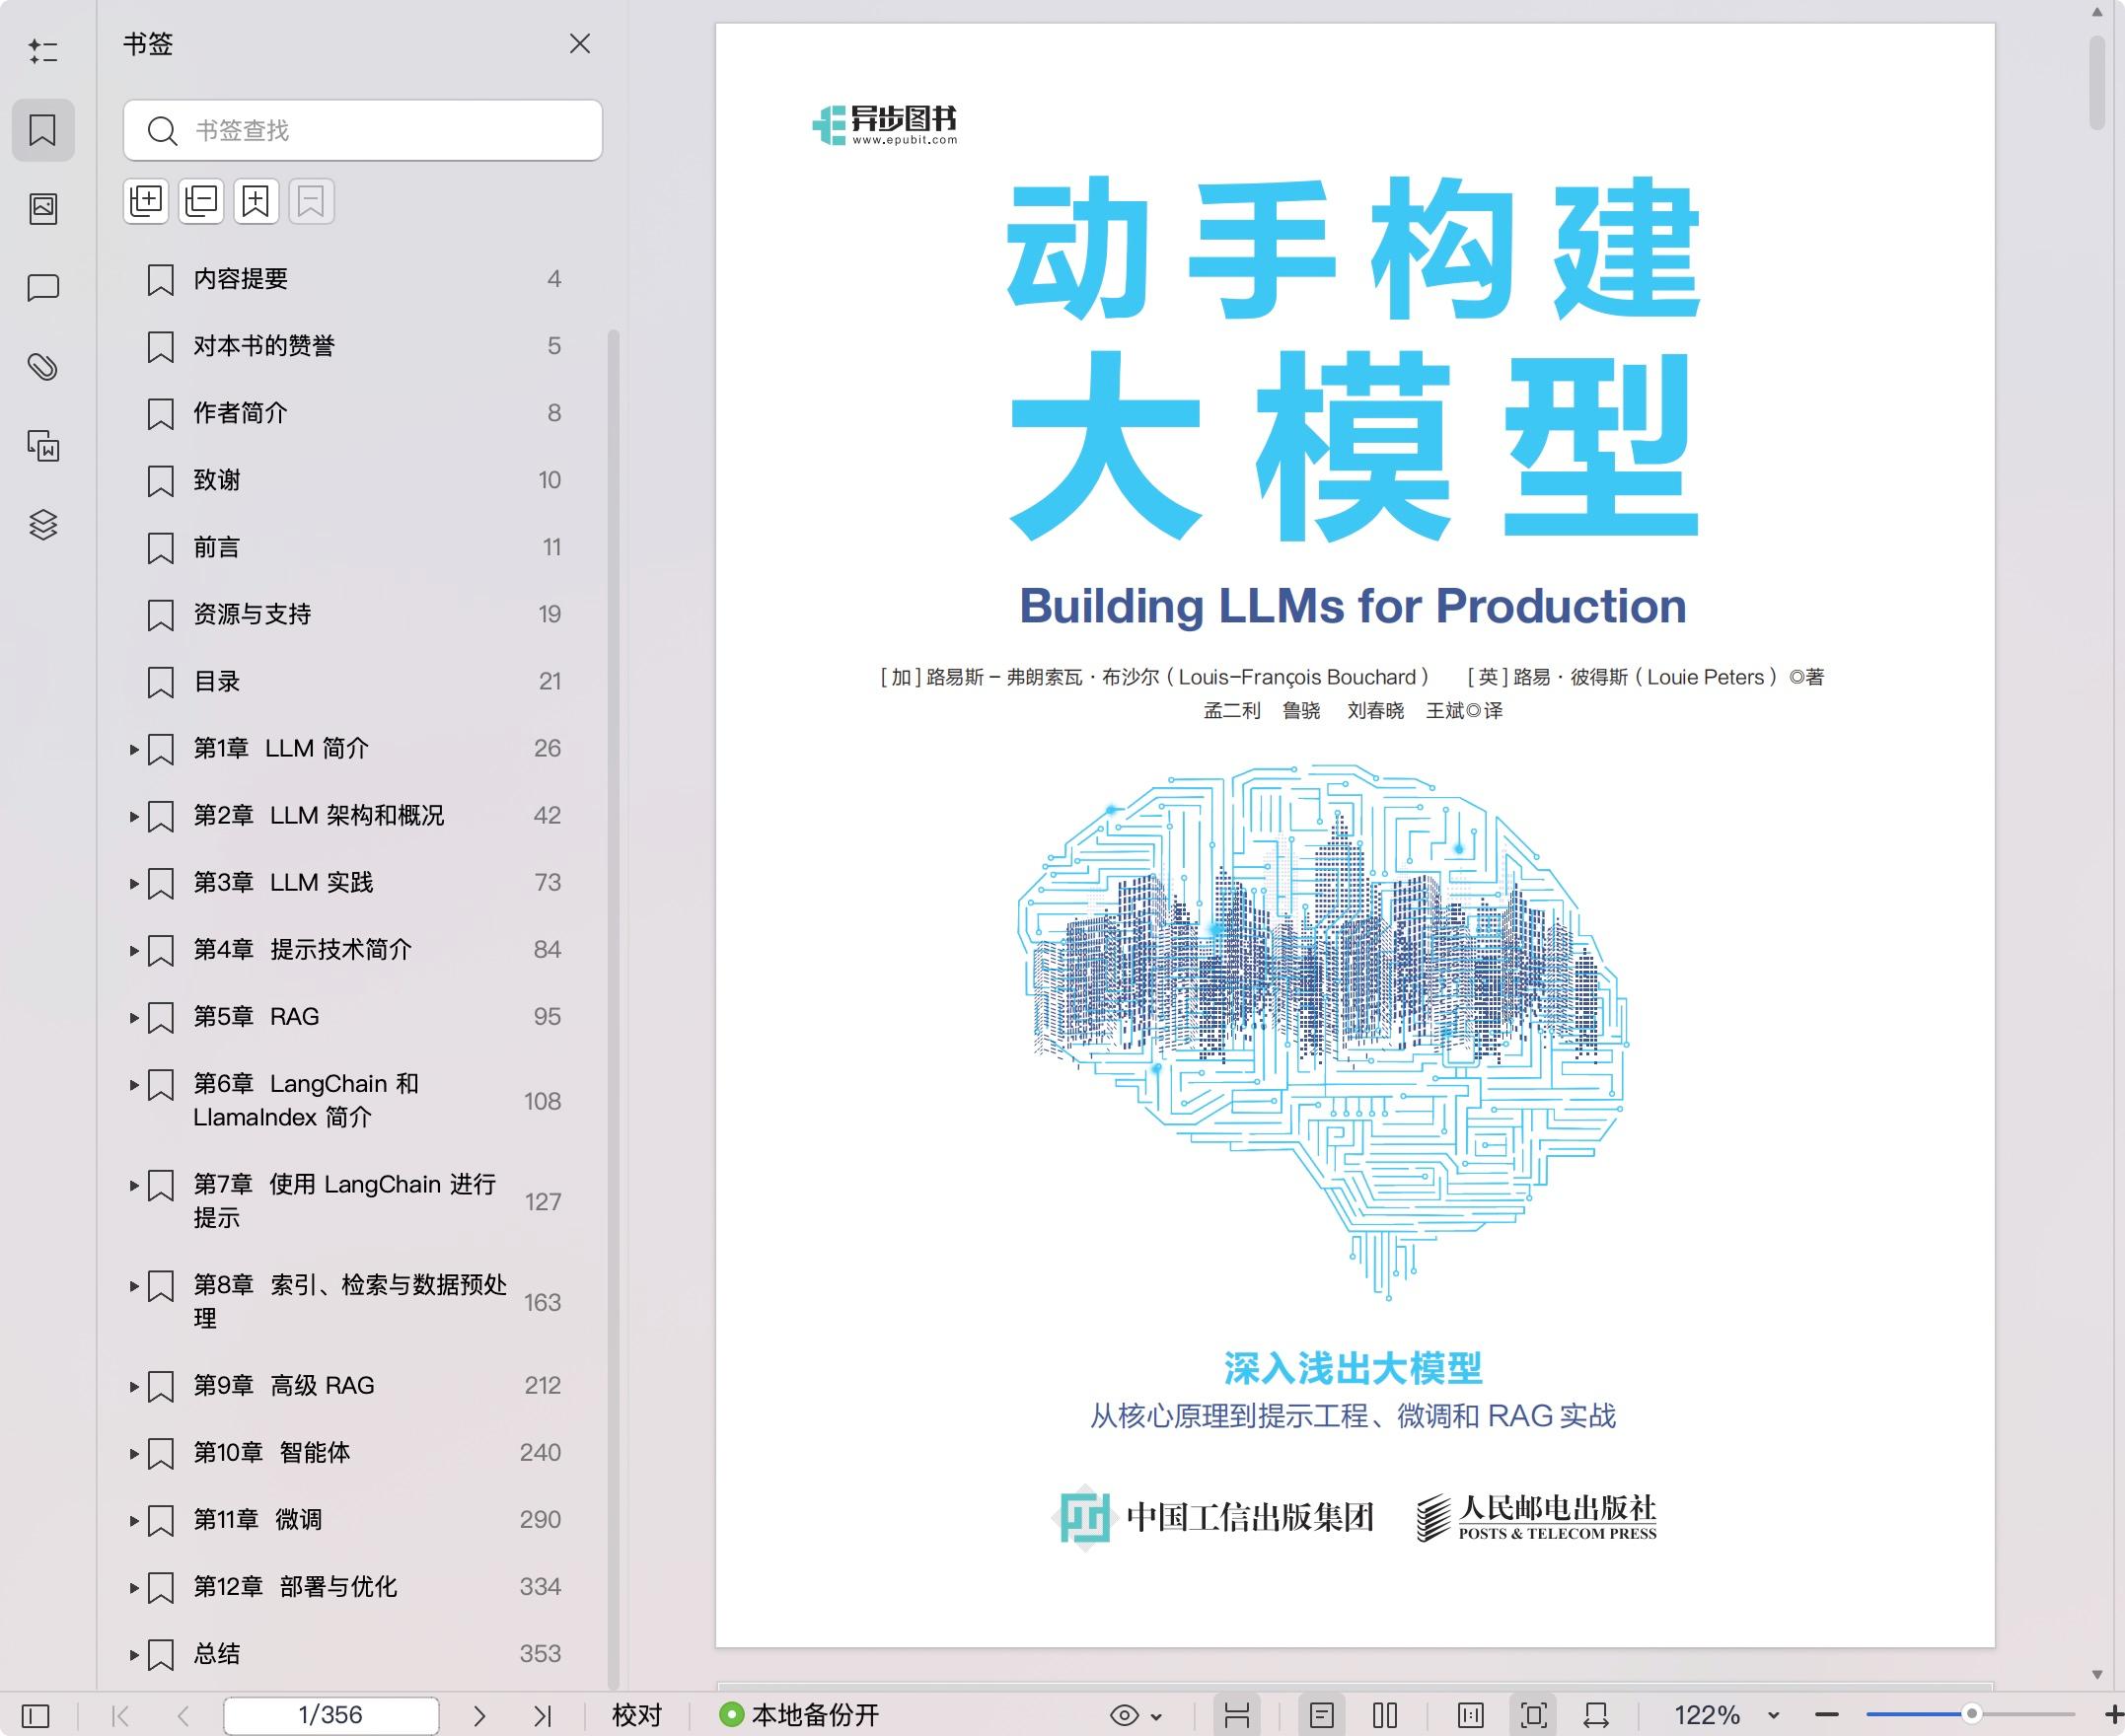Fit page to width icon
Screen dimensions: 2125x1736
click(x=1596, y=1716)
